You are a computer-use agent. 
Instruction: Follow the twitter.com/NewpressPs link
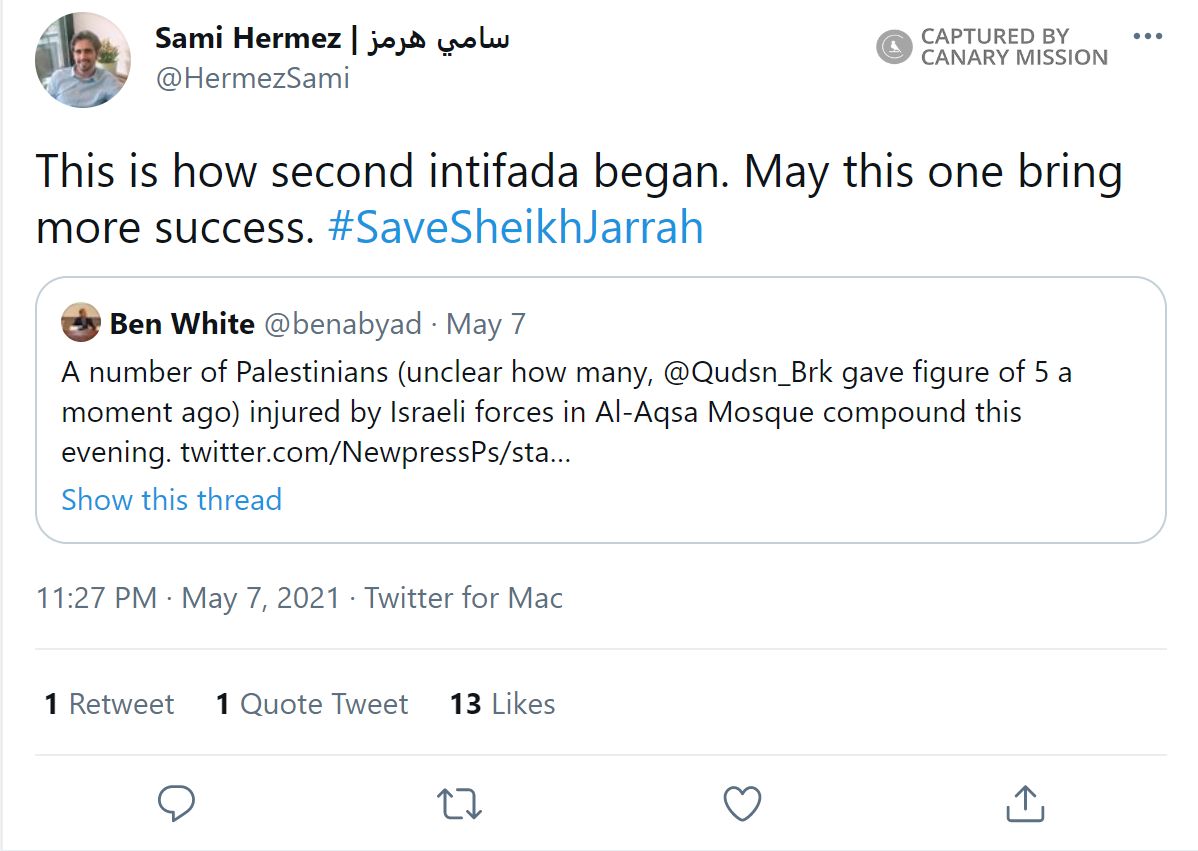point(375,452)
